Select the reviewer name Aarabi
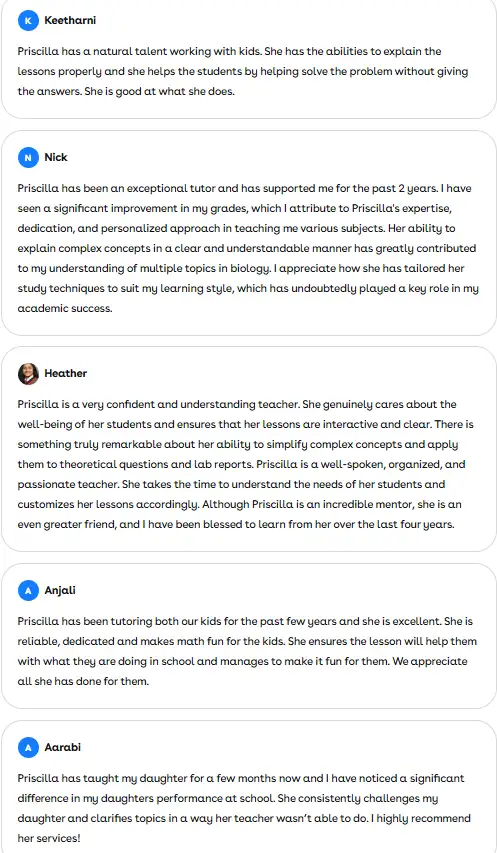This screenshot has height=853, width=497. click(63, 747)
